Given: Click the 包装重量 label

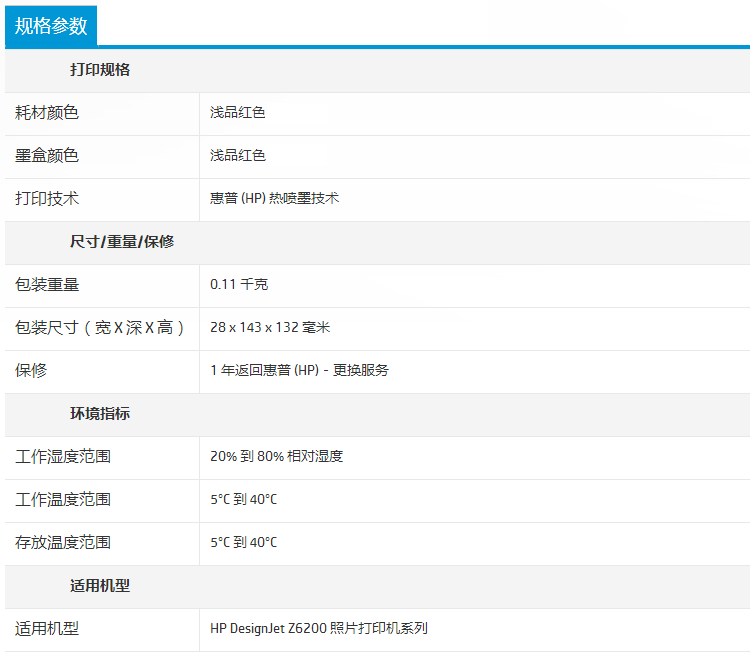Looking at the screenshot, I should coord(47,285).
